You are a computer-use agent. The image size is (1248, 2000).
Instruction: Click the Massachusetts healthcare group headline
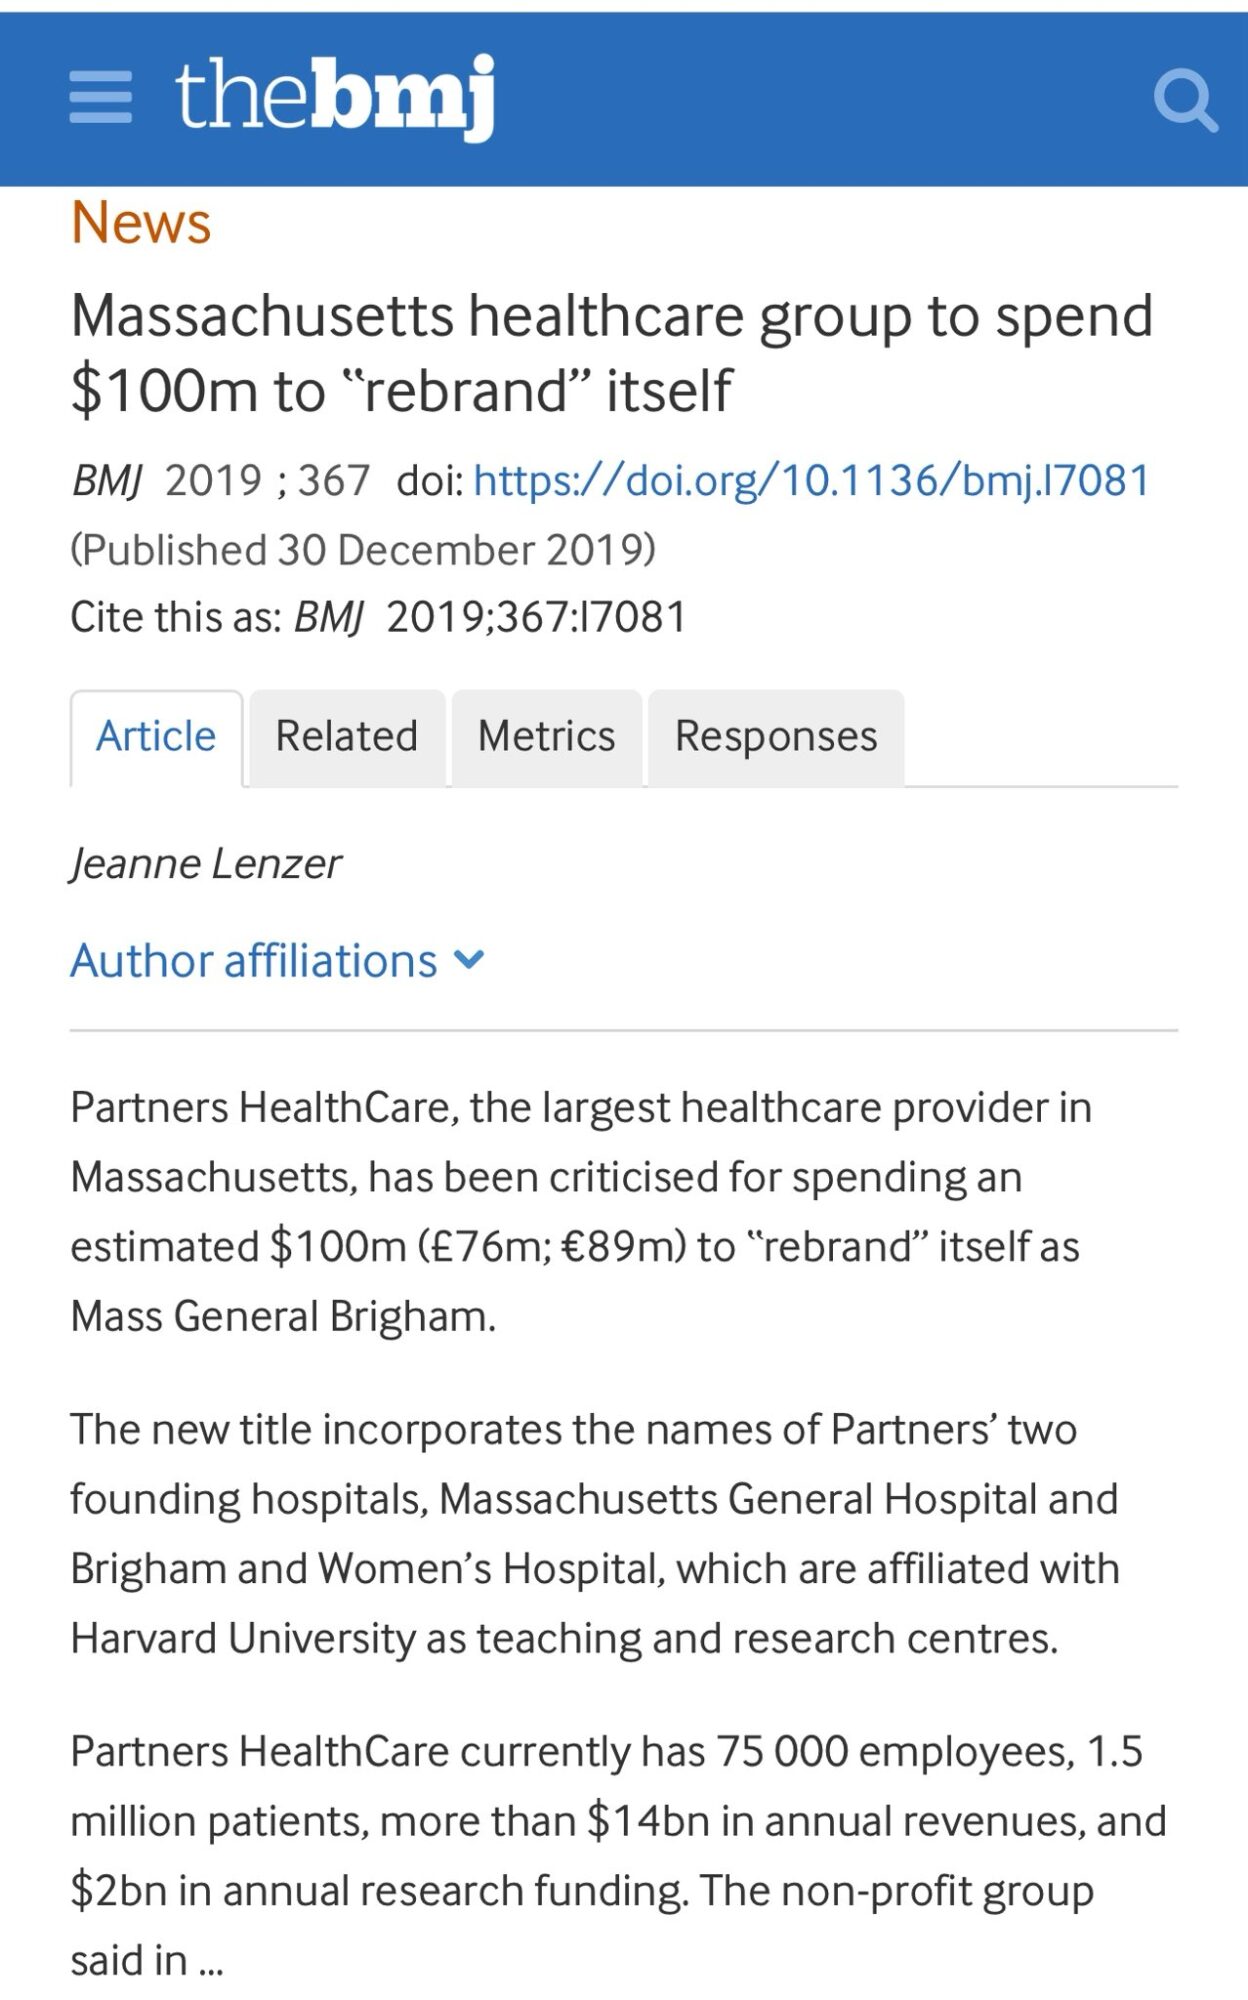point(610,352)
